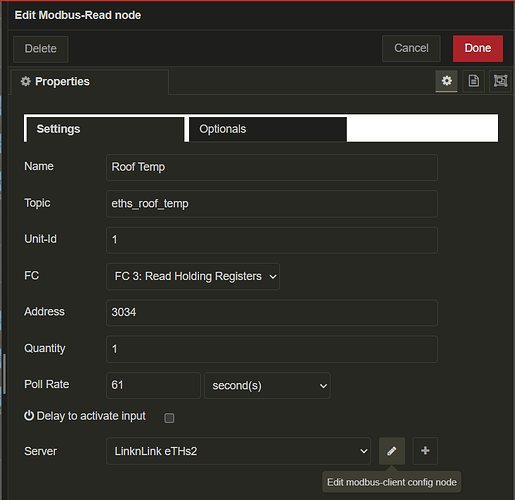Select the Settings tab
The width and height of the screenshot is (515, 500).
(x=105, y=129)
